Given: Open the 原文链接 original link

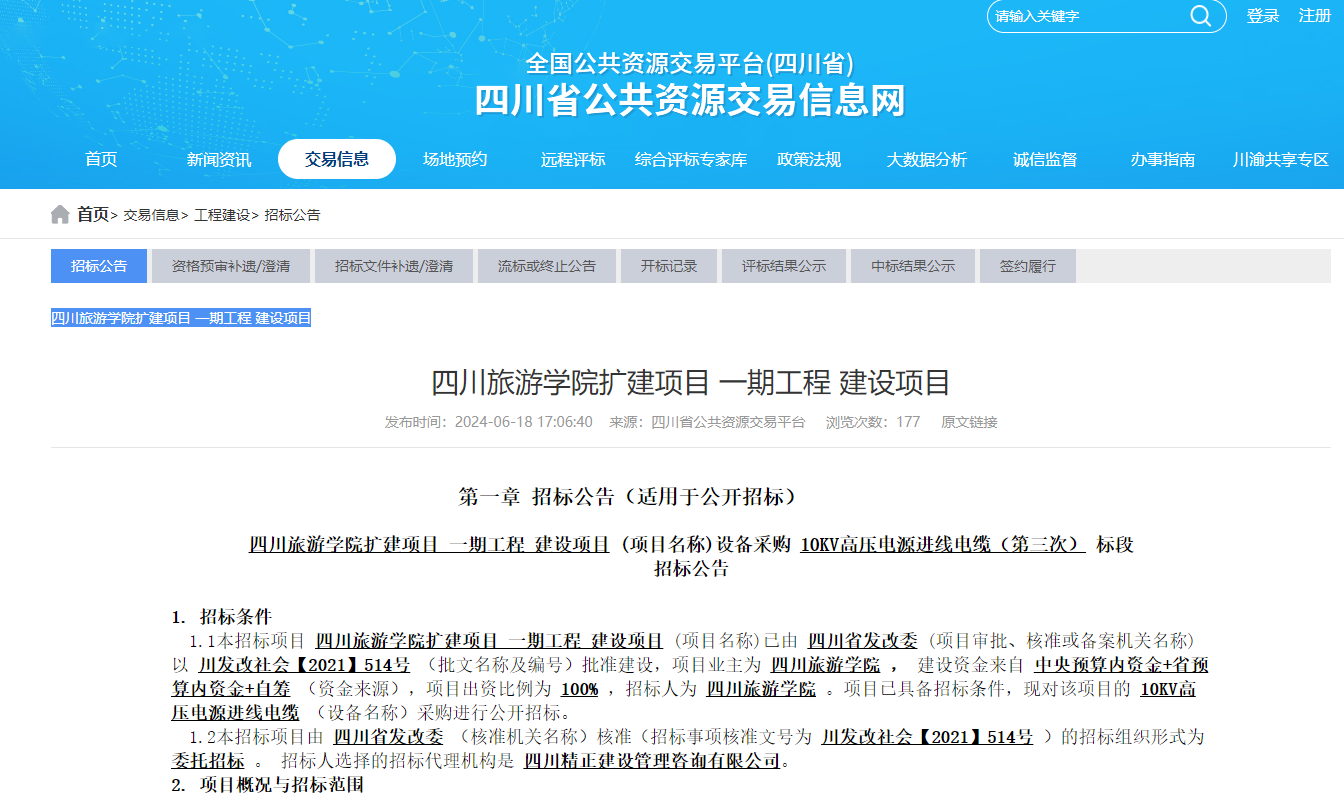Looking at the screenshot, I should (969, 422).
